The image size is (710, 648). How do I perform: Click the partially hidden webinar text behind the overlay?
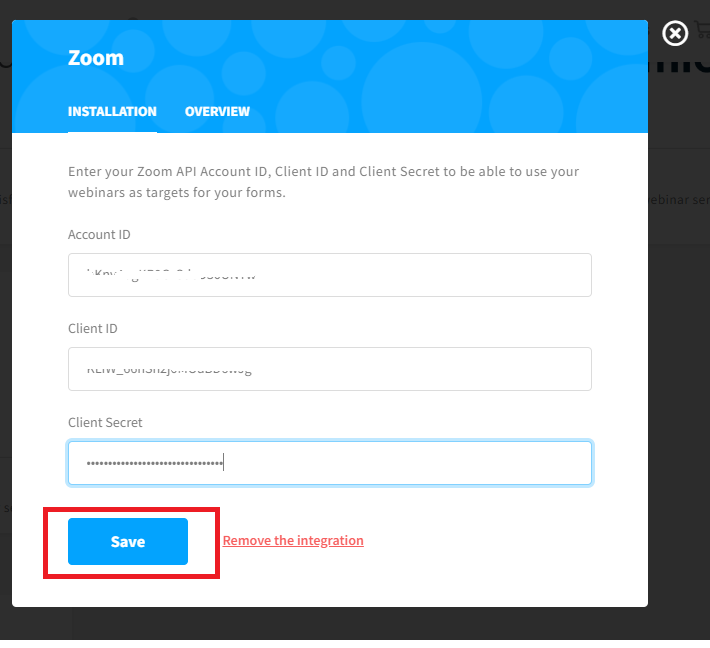tap(679, 200)
